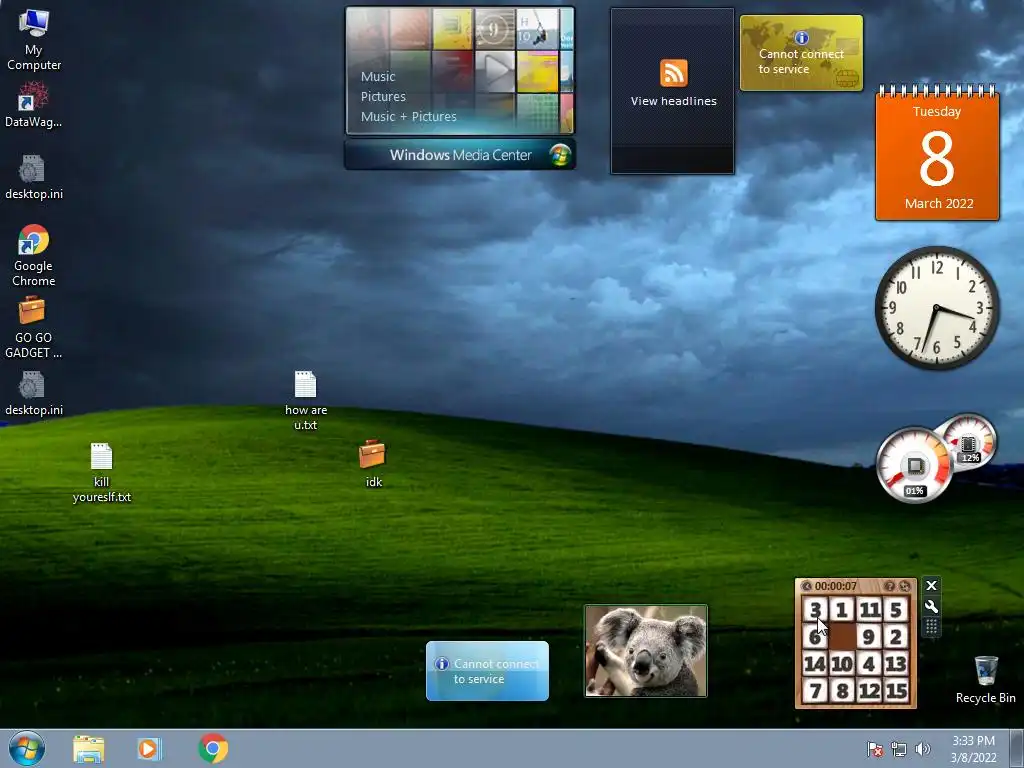Click the CPU usage dial showing 01%
This screenshot has width=1024, height=768.
[x=914, y=466]
